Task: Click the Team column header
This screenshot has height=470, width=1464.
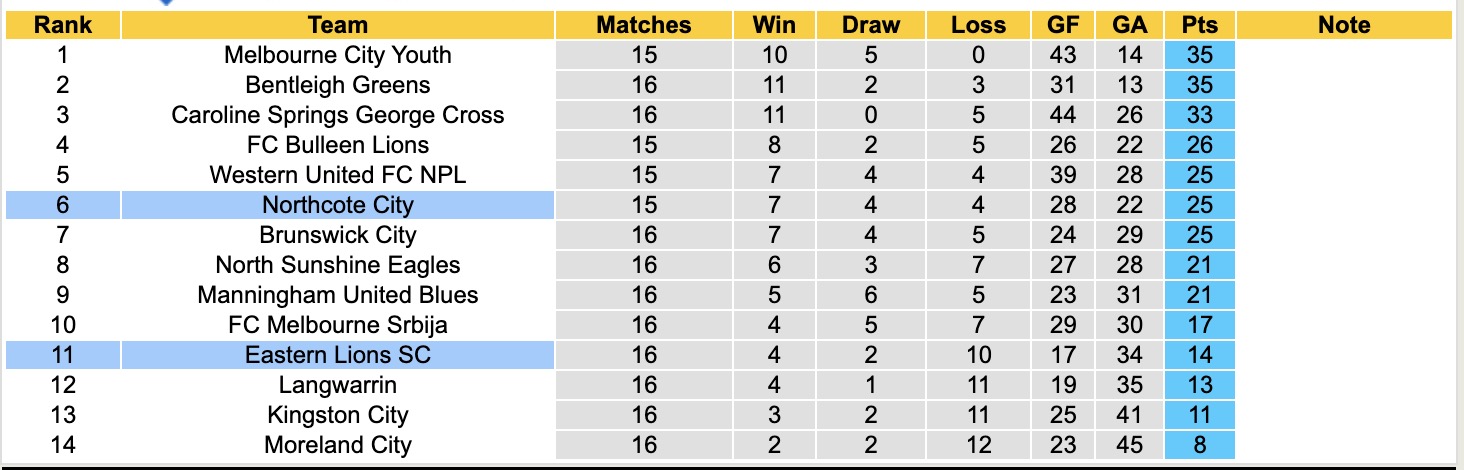Action: click(x=338, y=25)
